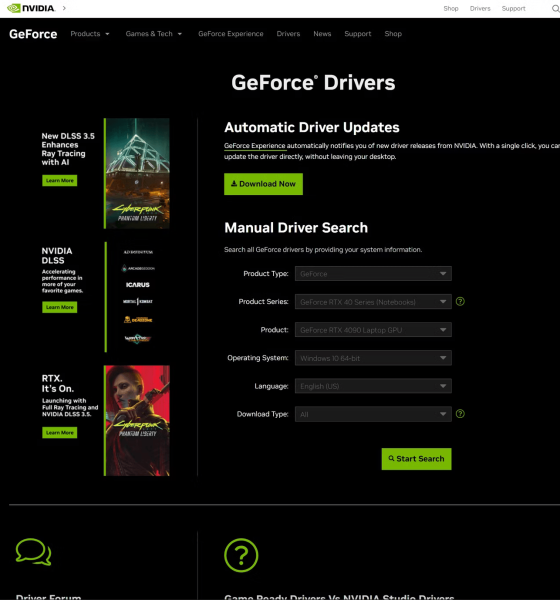
Task: Open top bar Drivers link
Action: click(480, 8)
